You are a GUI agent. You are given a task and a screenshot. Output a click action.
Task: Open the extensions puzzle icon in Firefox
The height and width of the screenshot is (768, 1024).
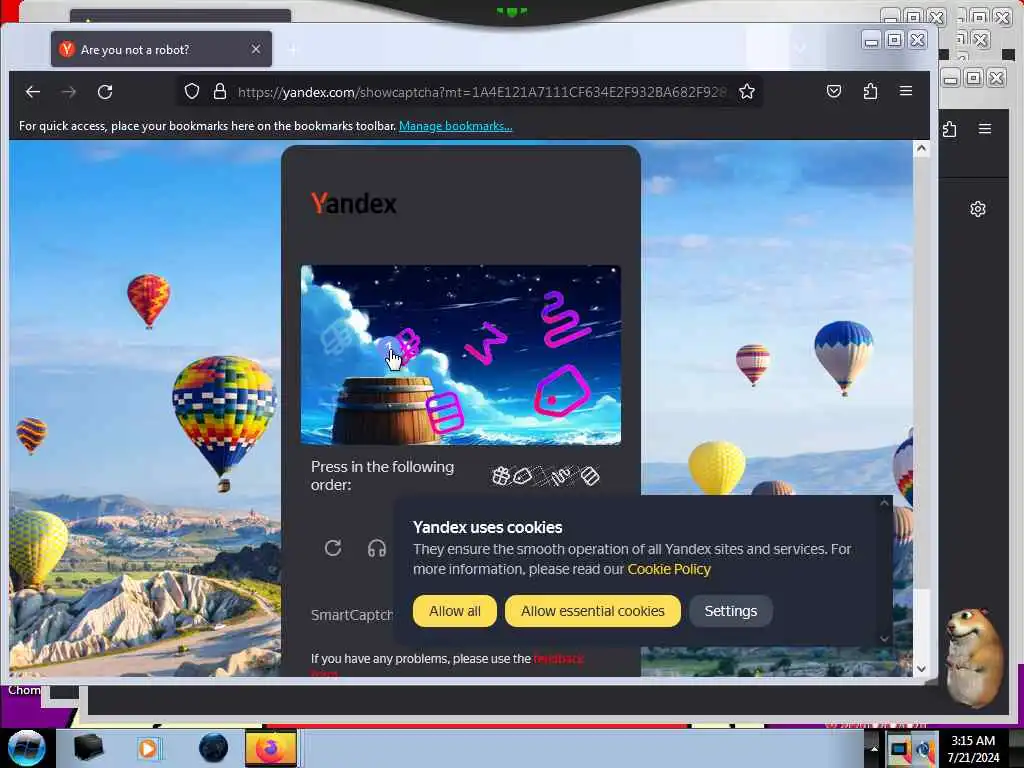point(870,91)
